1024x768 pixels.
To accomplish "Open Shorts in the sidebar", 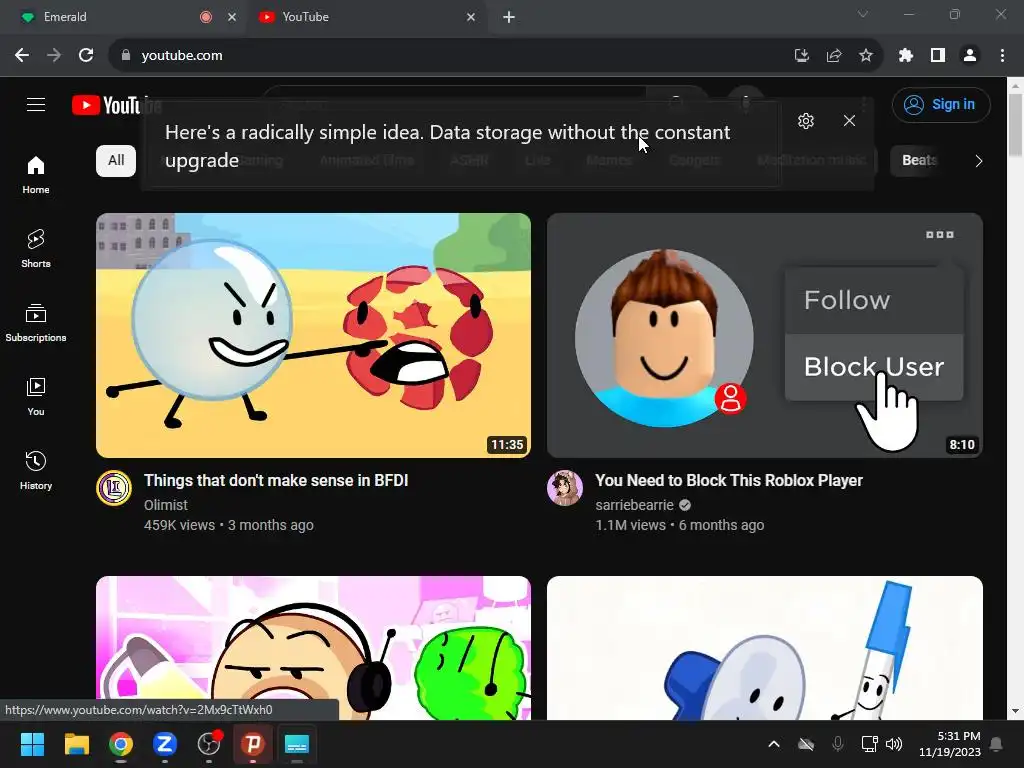I will click(36, 249).
